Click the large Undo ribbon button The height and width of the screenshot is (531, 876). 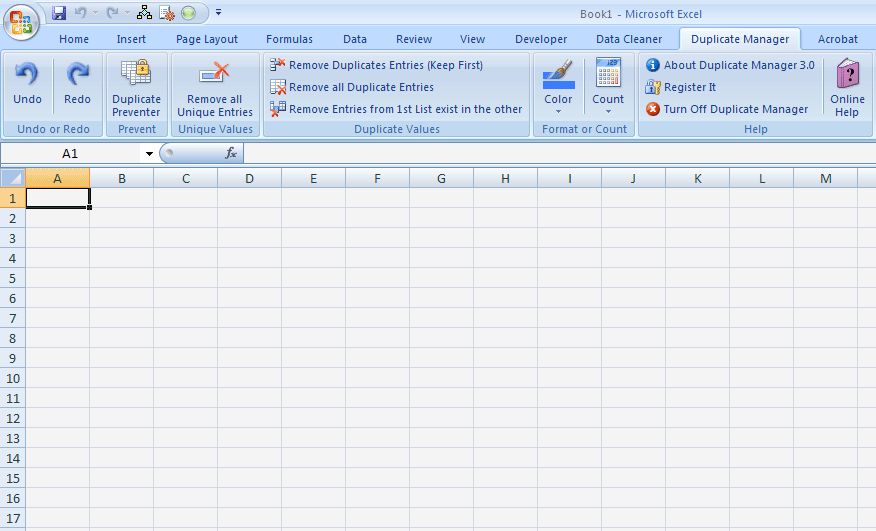coord(27,84)
